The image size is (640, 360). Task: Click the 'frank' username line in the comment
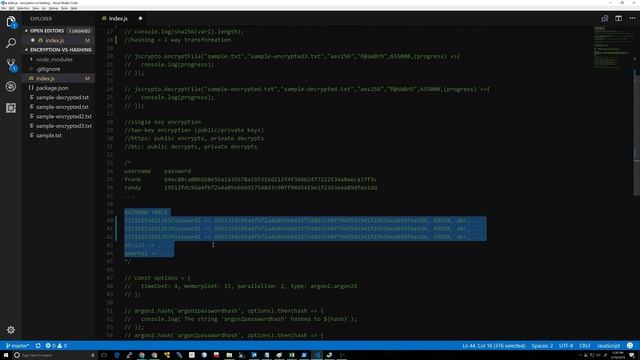click(250, 180)
